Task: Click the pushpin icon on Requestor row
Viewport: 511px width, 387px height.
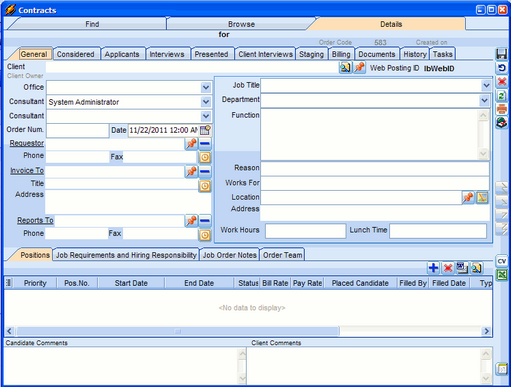Action: point(191,144)
